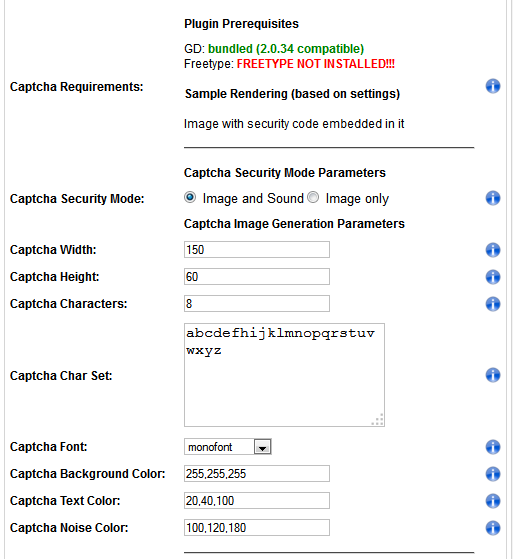Open info tooltip for Captcha Characters
Image resolution: width=513 pixels, height=559 pixels.
pos(493,304)
